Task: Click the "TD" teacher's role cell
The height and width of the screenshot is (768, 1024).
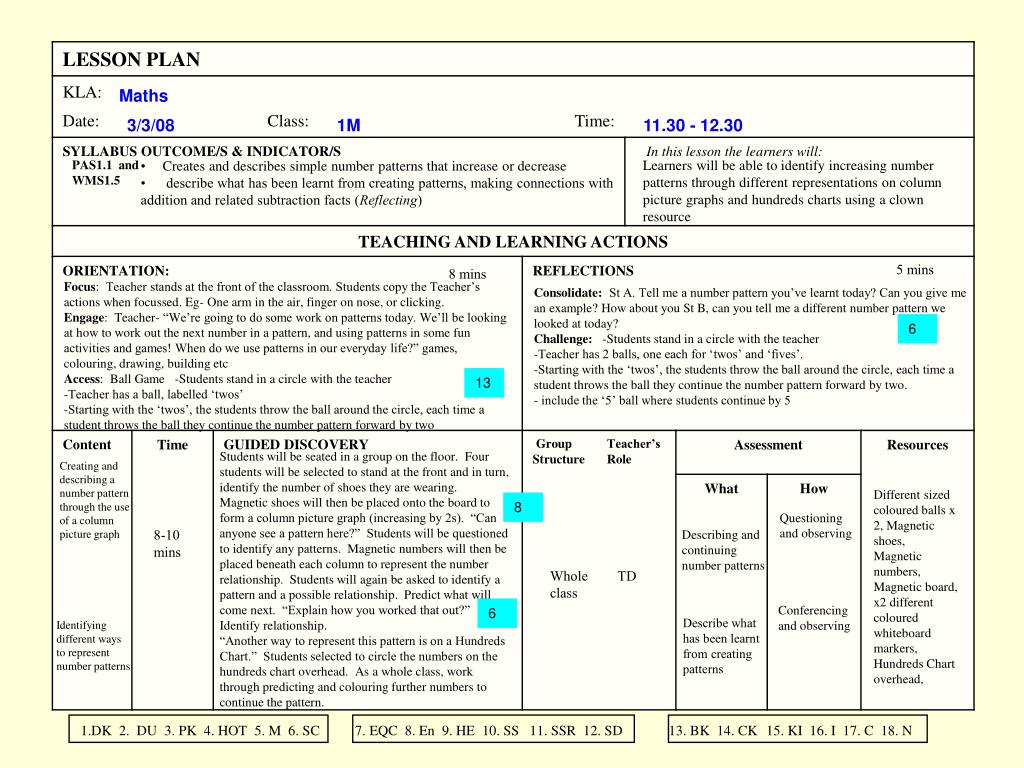Action: pyautogui.click(x=626, y=576)
